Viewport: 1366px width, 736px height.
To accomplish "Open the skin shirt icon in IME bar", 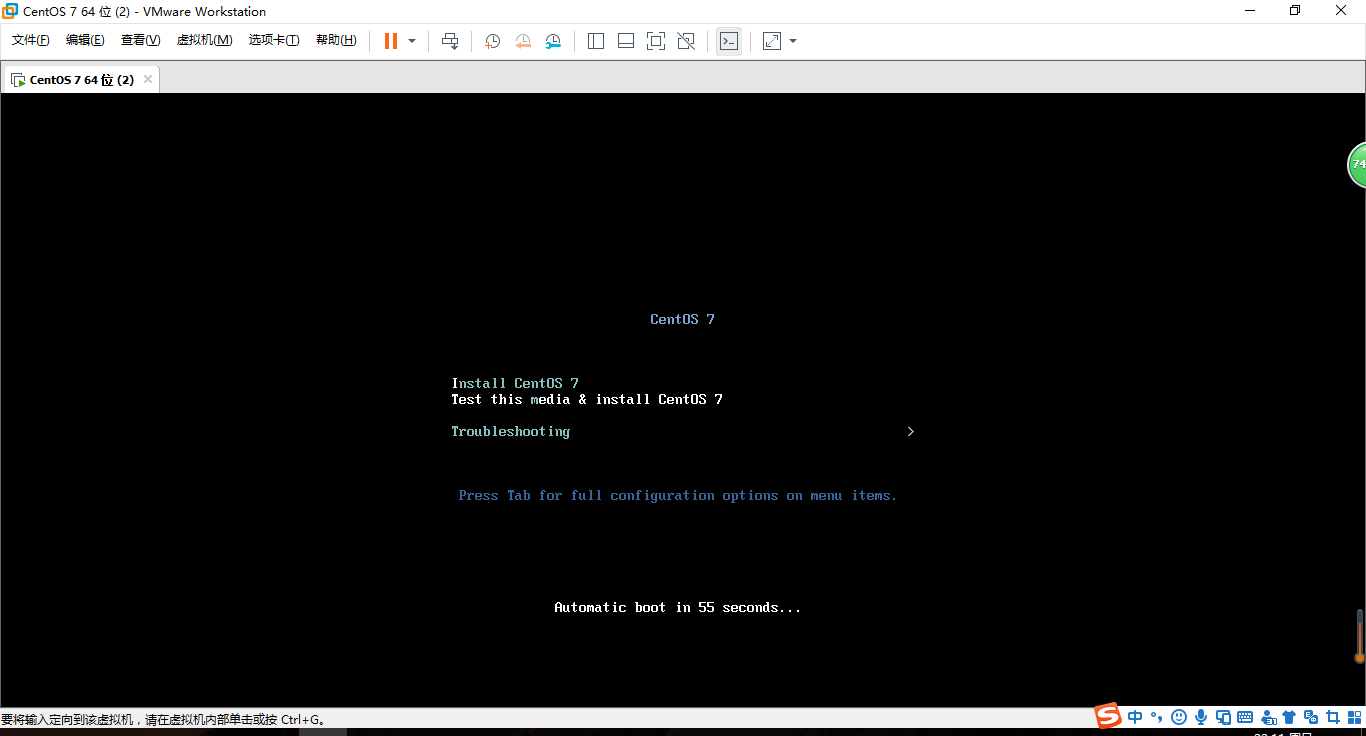I will pyautogui.click(x=1289, y=717).
